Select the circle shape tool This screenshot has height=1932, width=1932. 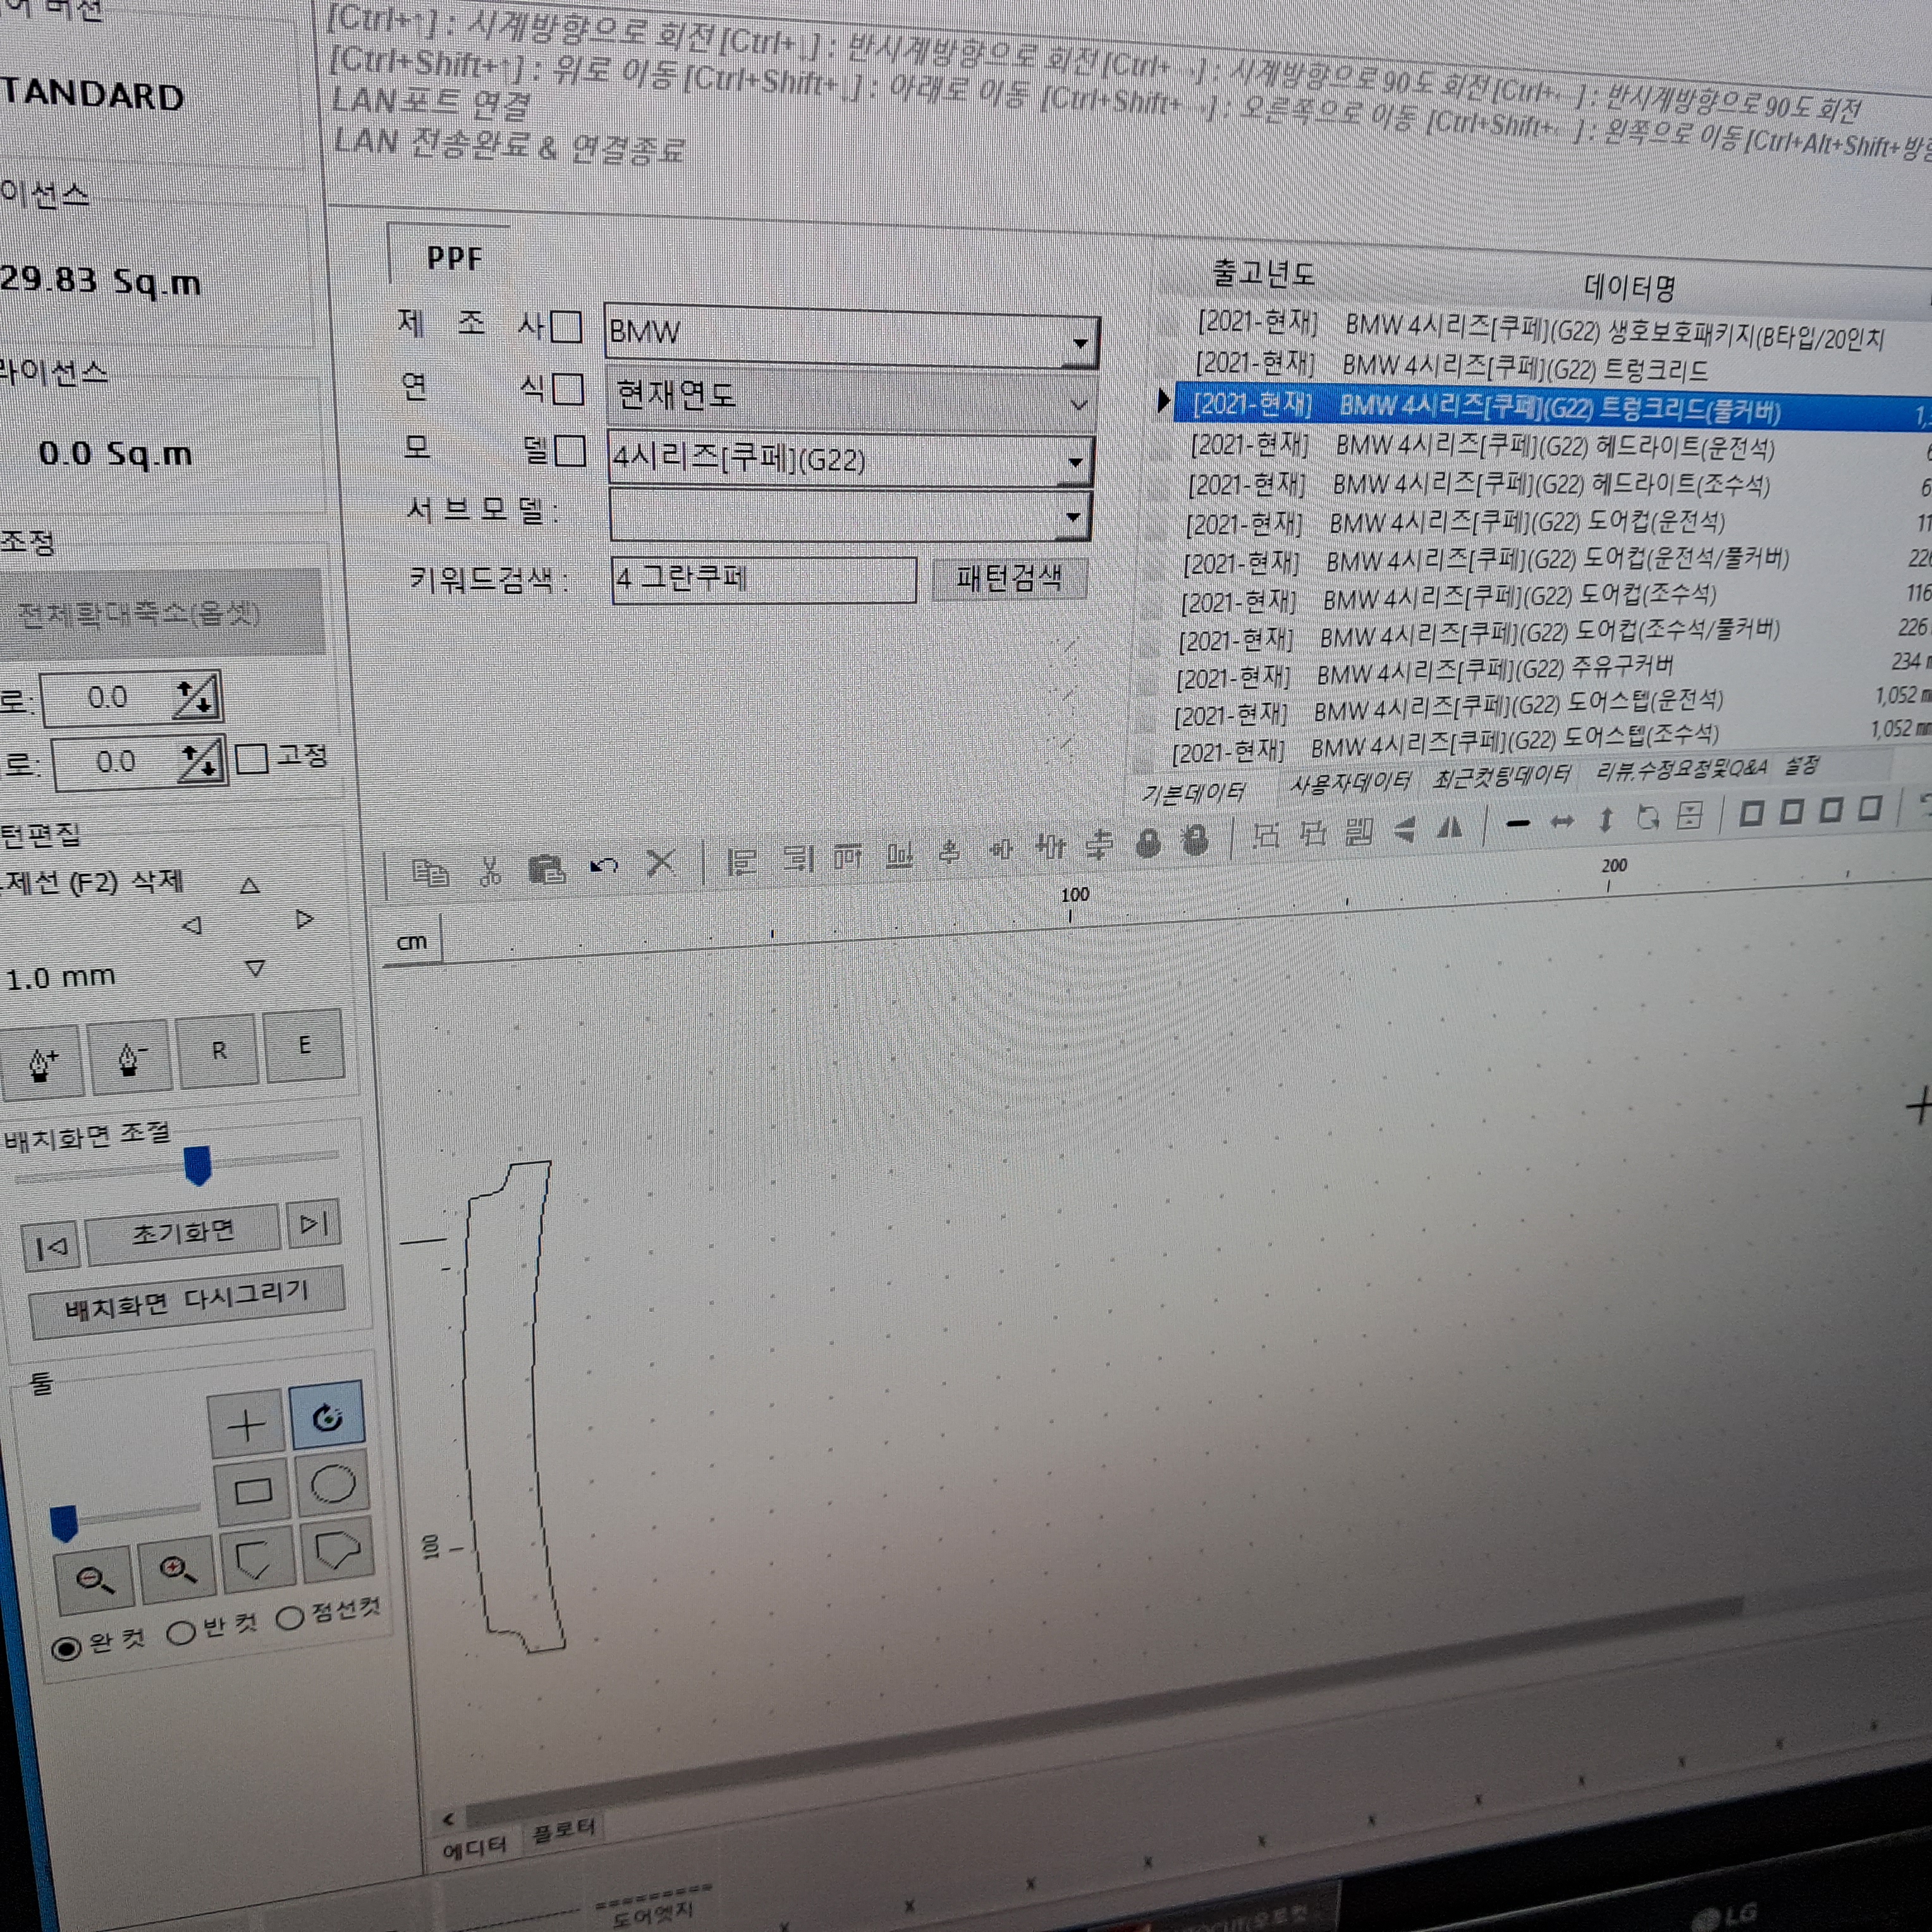[332, 1484]
